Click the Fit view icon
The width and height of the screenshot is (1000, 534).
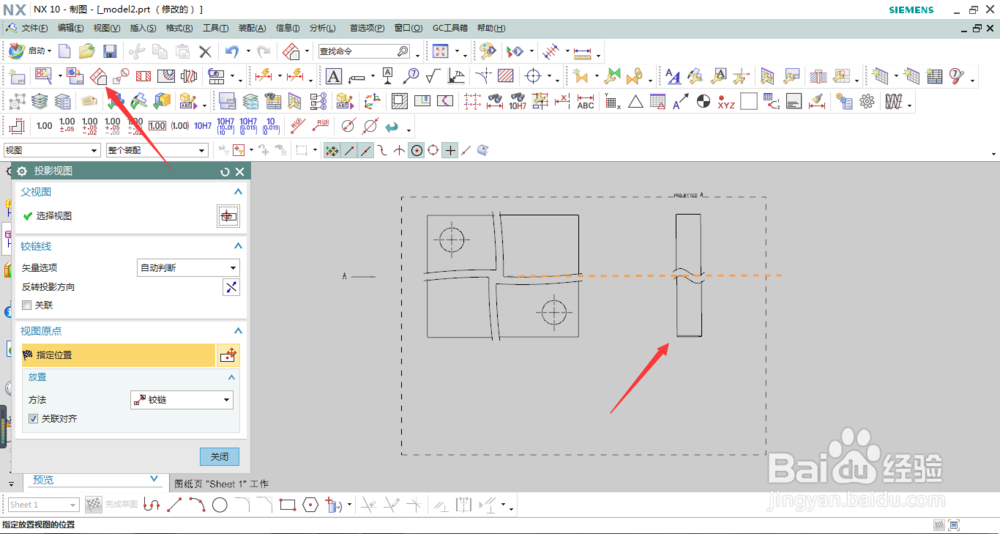[439, 51]
